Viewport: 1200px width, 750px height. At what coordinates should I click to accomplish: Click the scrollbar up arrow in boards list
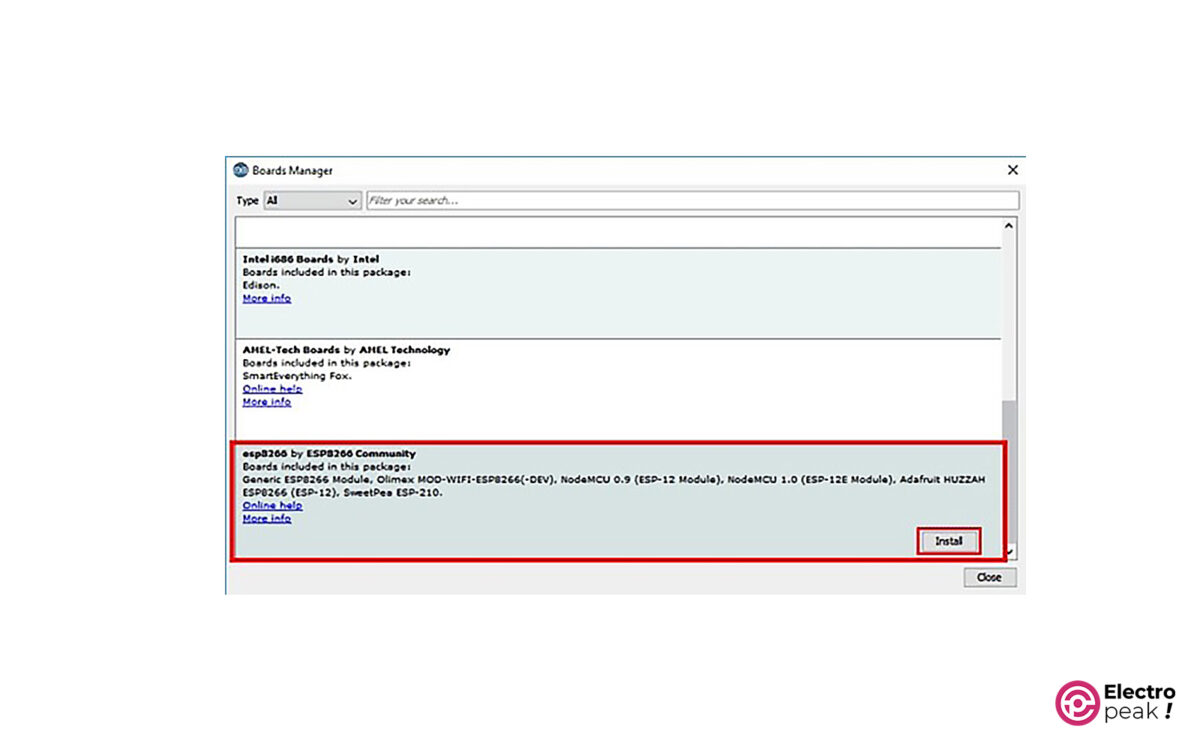click(x=1008, y=226)
